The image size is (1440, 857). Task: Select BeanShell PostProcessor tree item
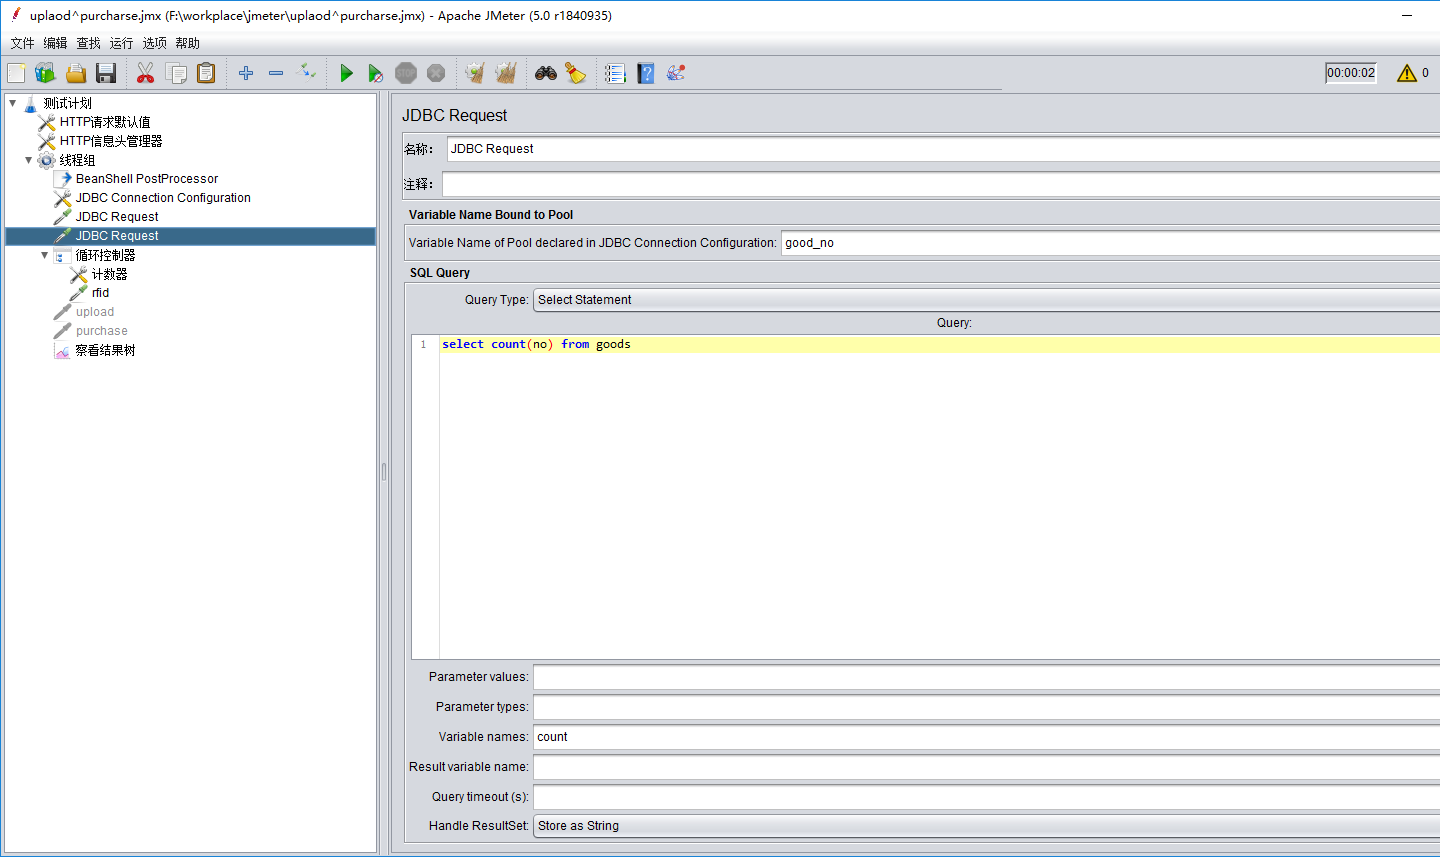point(147,179)
